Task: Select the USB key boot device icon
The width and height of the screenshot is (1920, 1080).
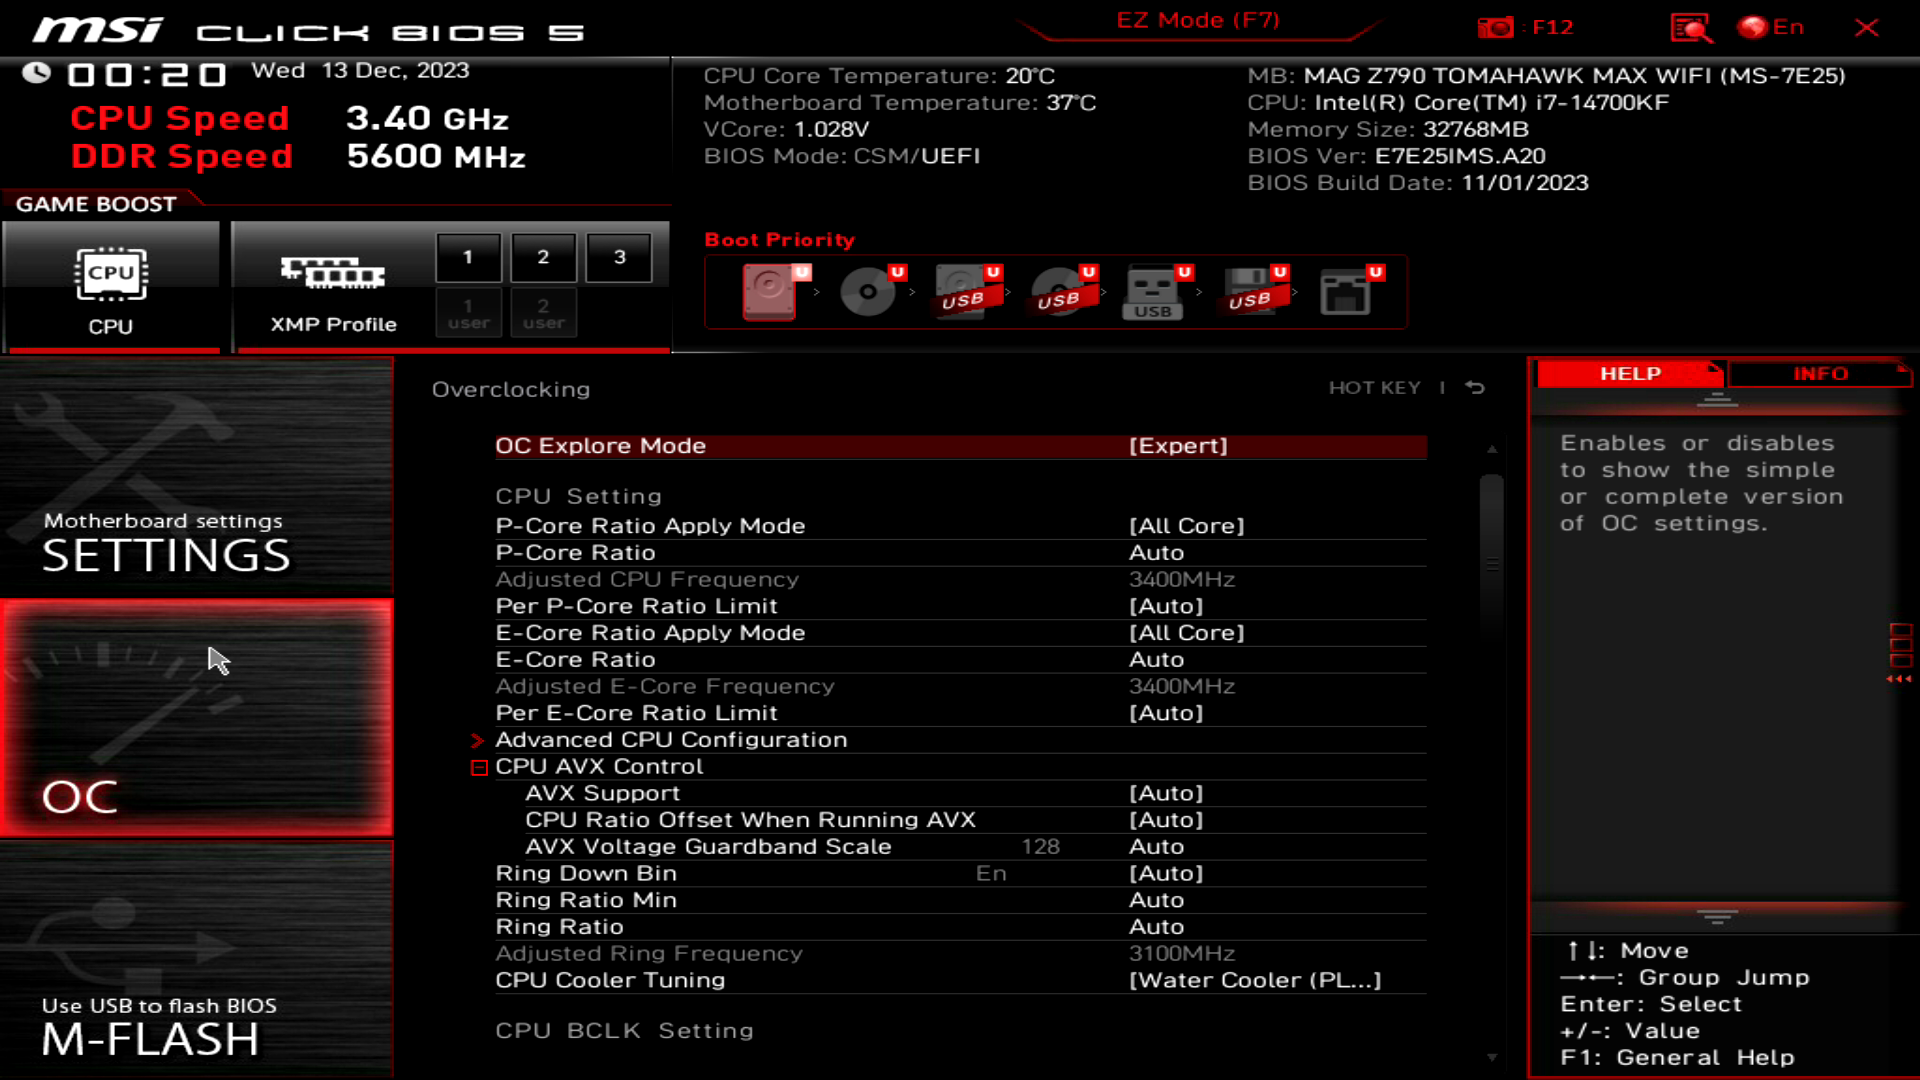Action: pos(1157,291)
